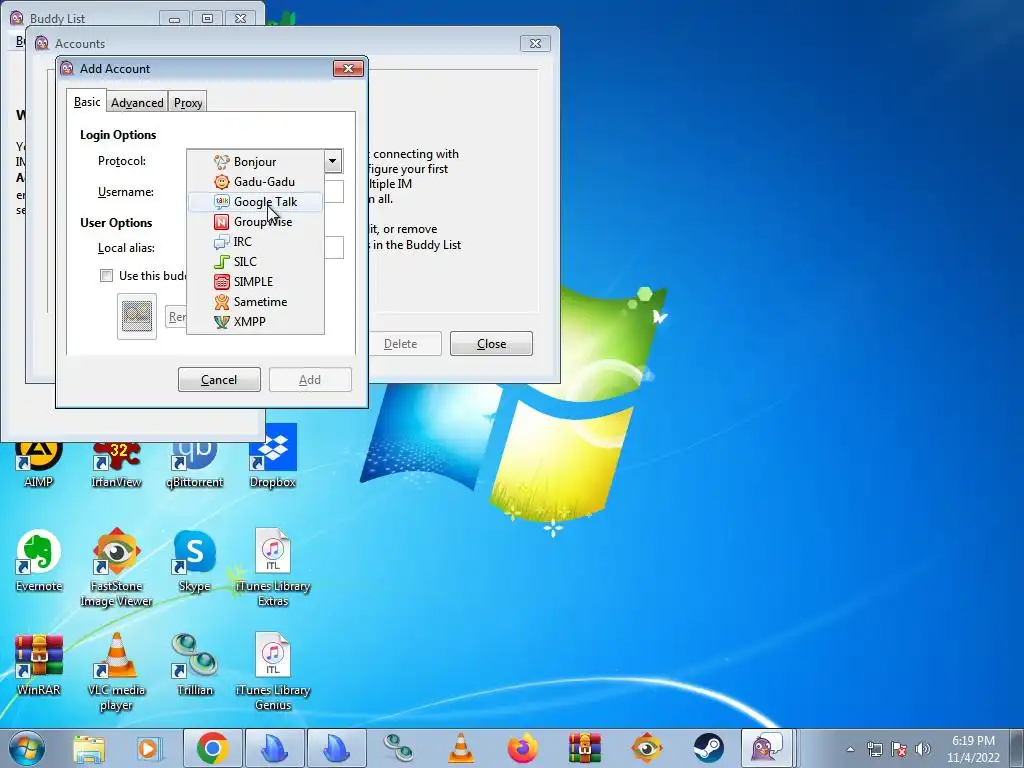Show hidden system tray icons
The height and width of the screenshot is (768, 1024).
pyautogui.click(x=850, y=749)
